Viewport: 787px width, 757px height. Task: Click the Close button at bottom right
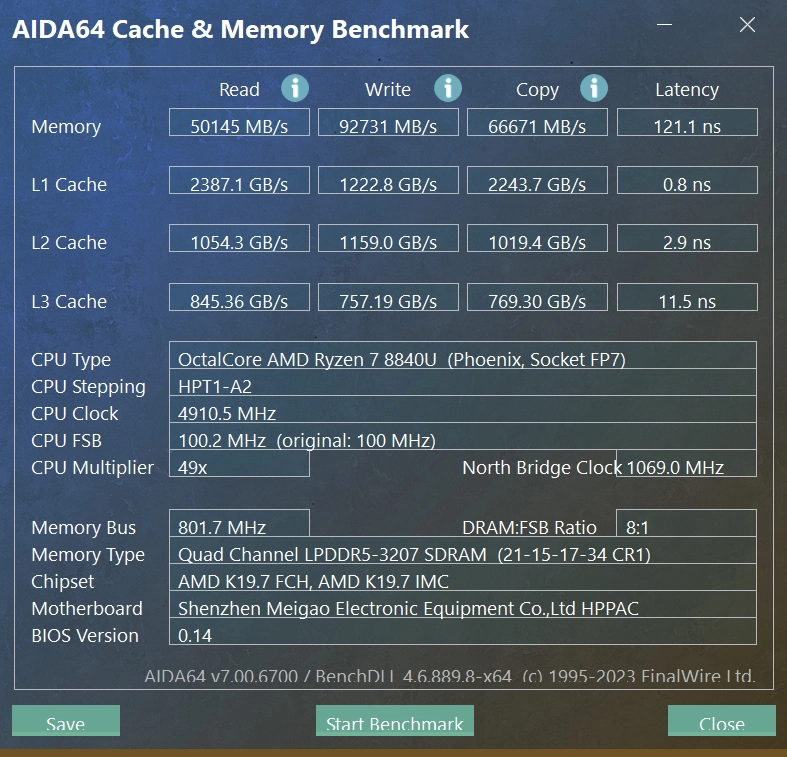(721, 722)
